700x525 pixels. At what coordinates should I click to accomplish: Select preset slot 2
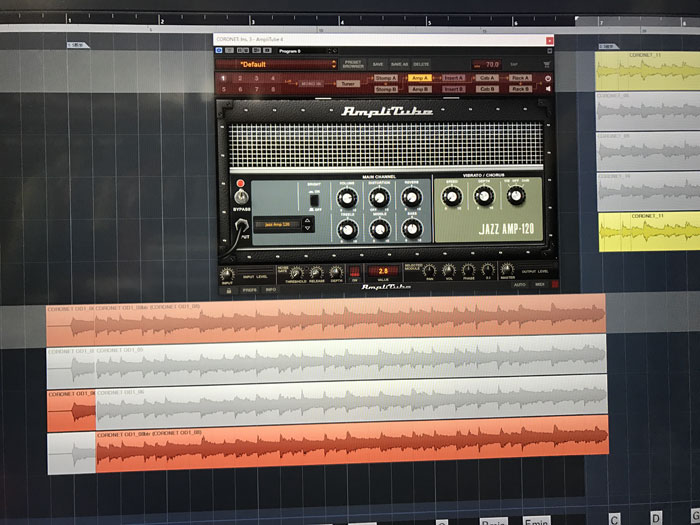point(240,78)
